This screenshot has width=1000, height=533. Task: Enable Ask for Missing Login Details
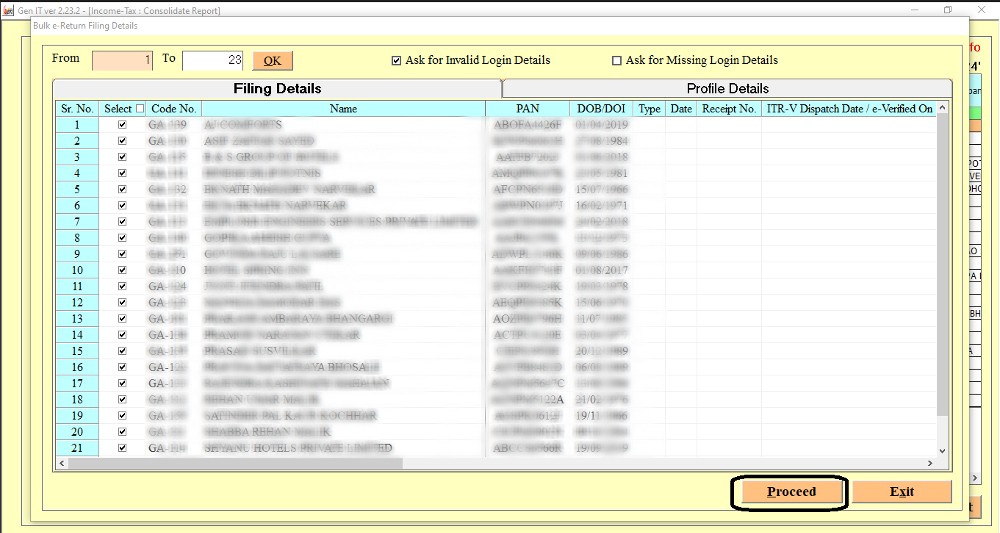616,61
